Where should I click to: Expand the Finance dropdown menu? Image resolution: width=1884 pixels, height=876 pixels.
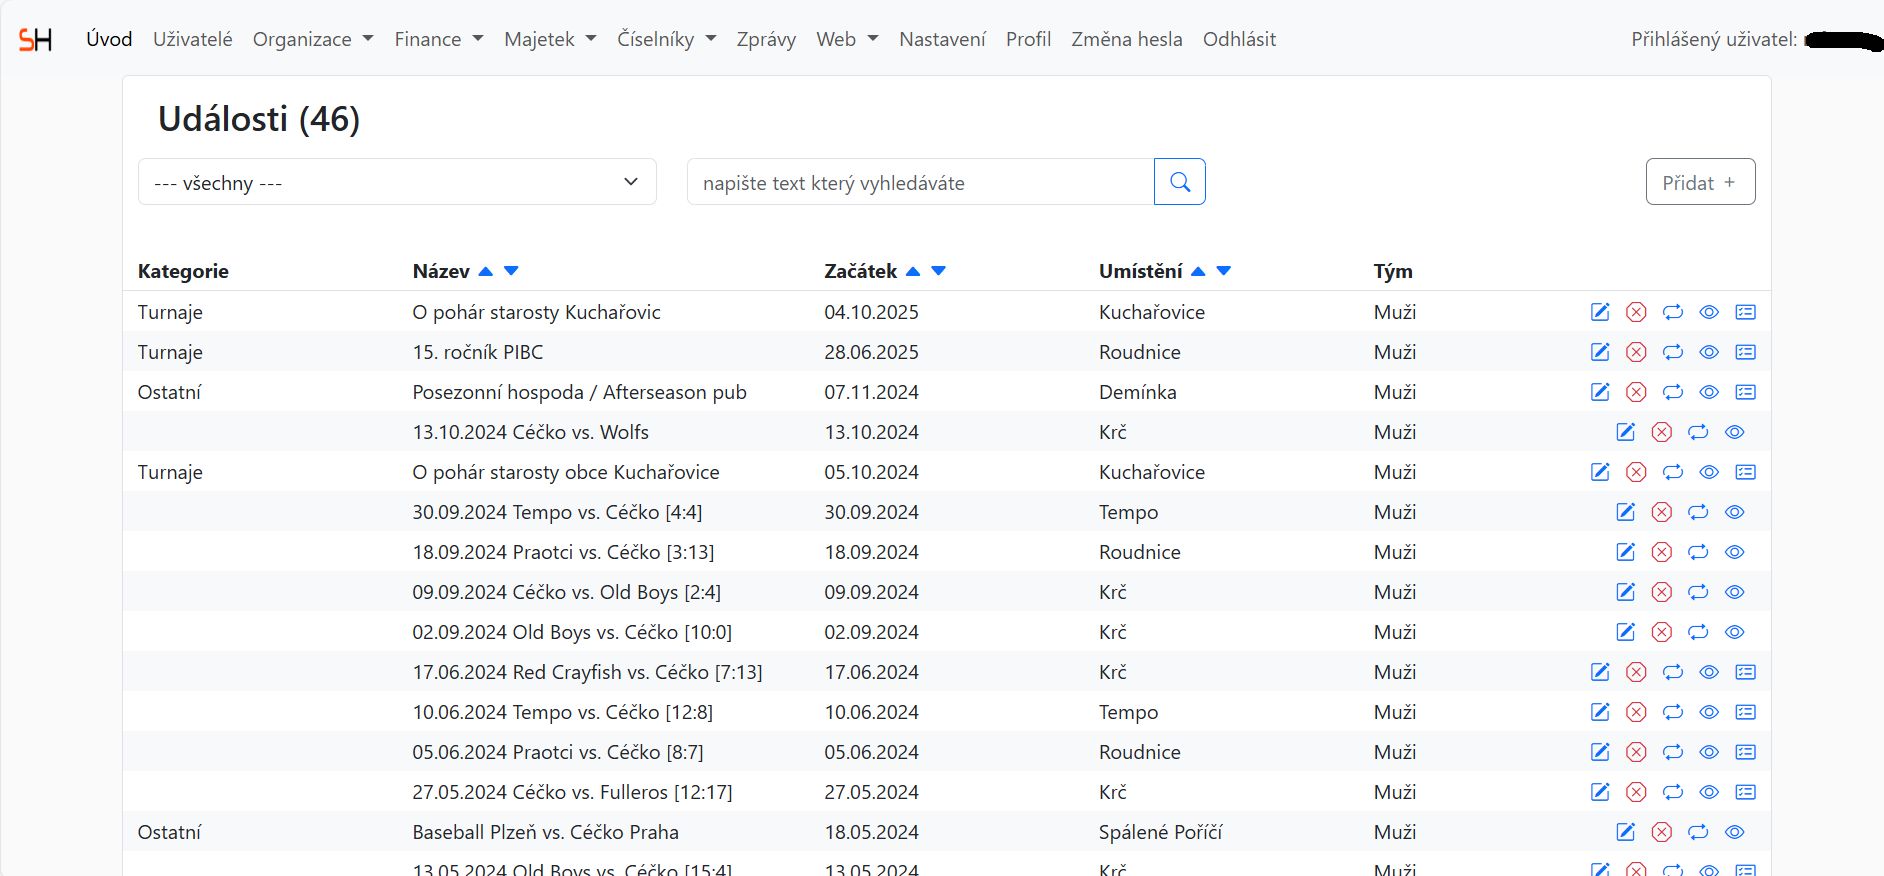point(438,39)
